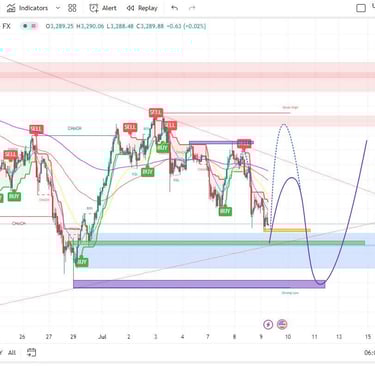Select the 26 date on the time axis
This screenshot has height=366, width=375.
pos(22,337)
